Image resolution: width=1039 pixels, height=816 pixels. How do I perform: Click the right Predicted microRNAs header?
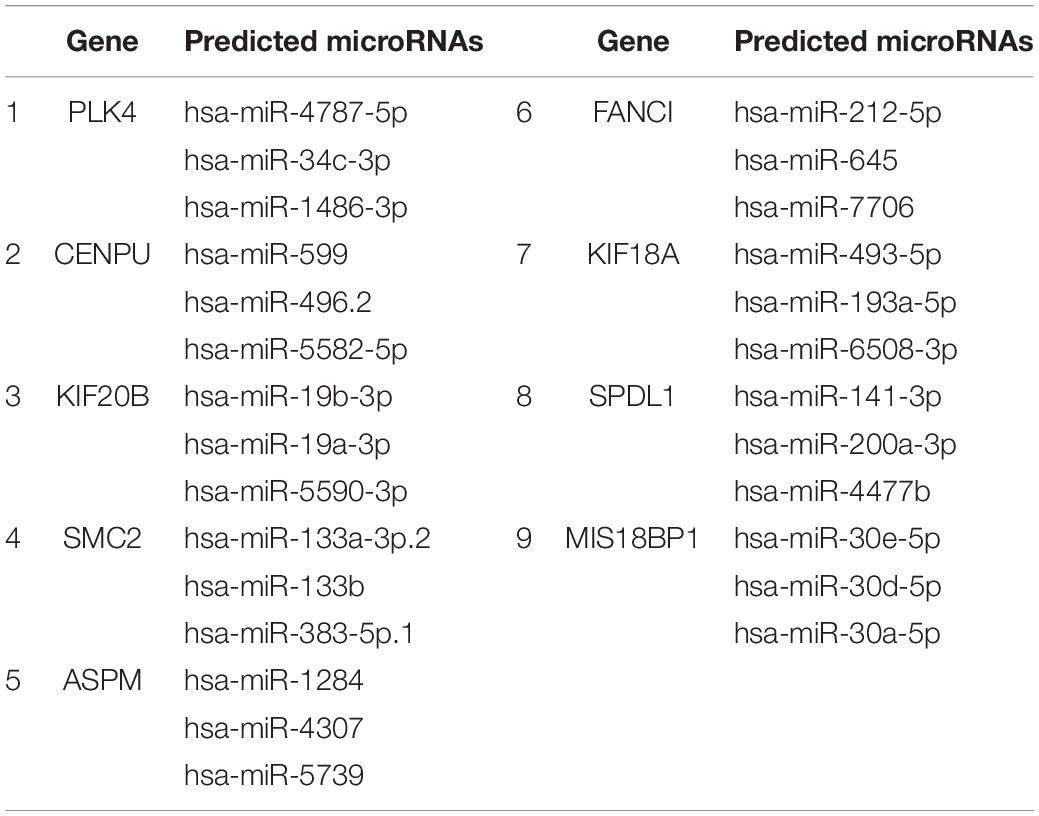coord(883,41)
